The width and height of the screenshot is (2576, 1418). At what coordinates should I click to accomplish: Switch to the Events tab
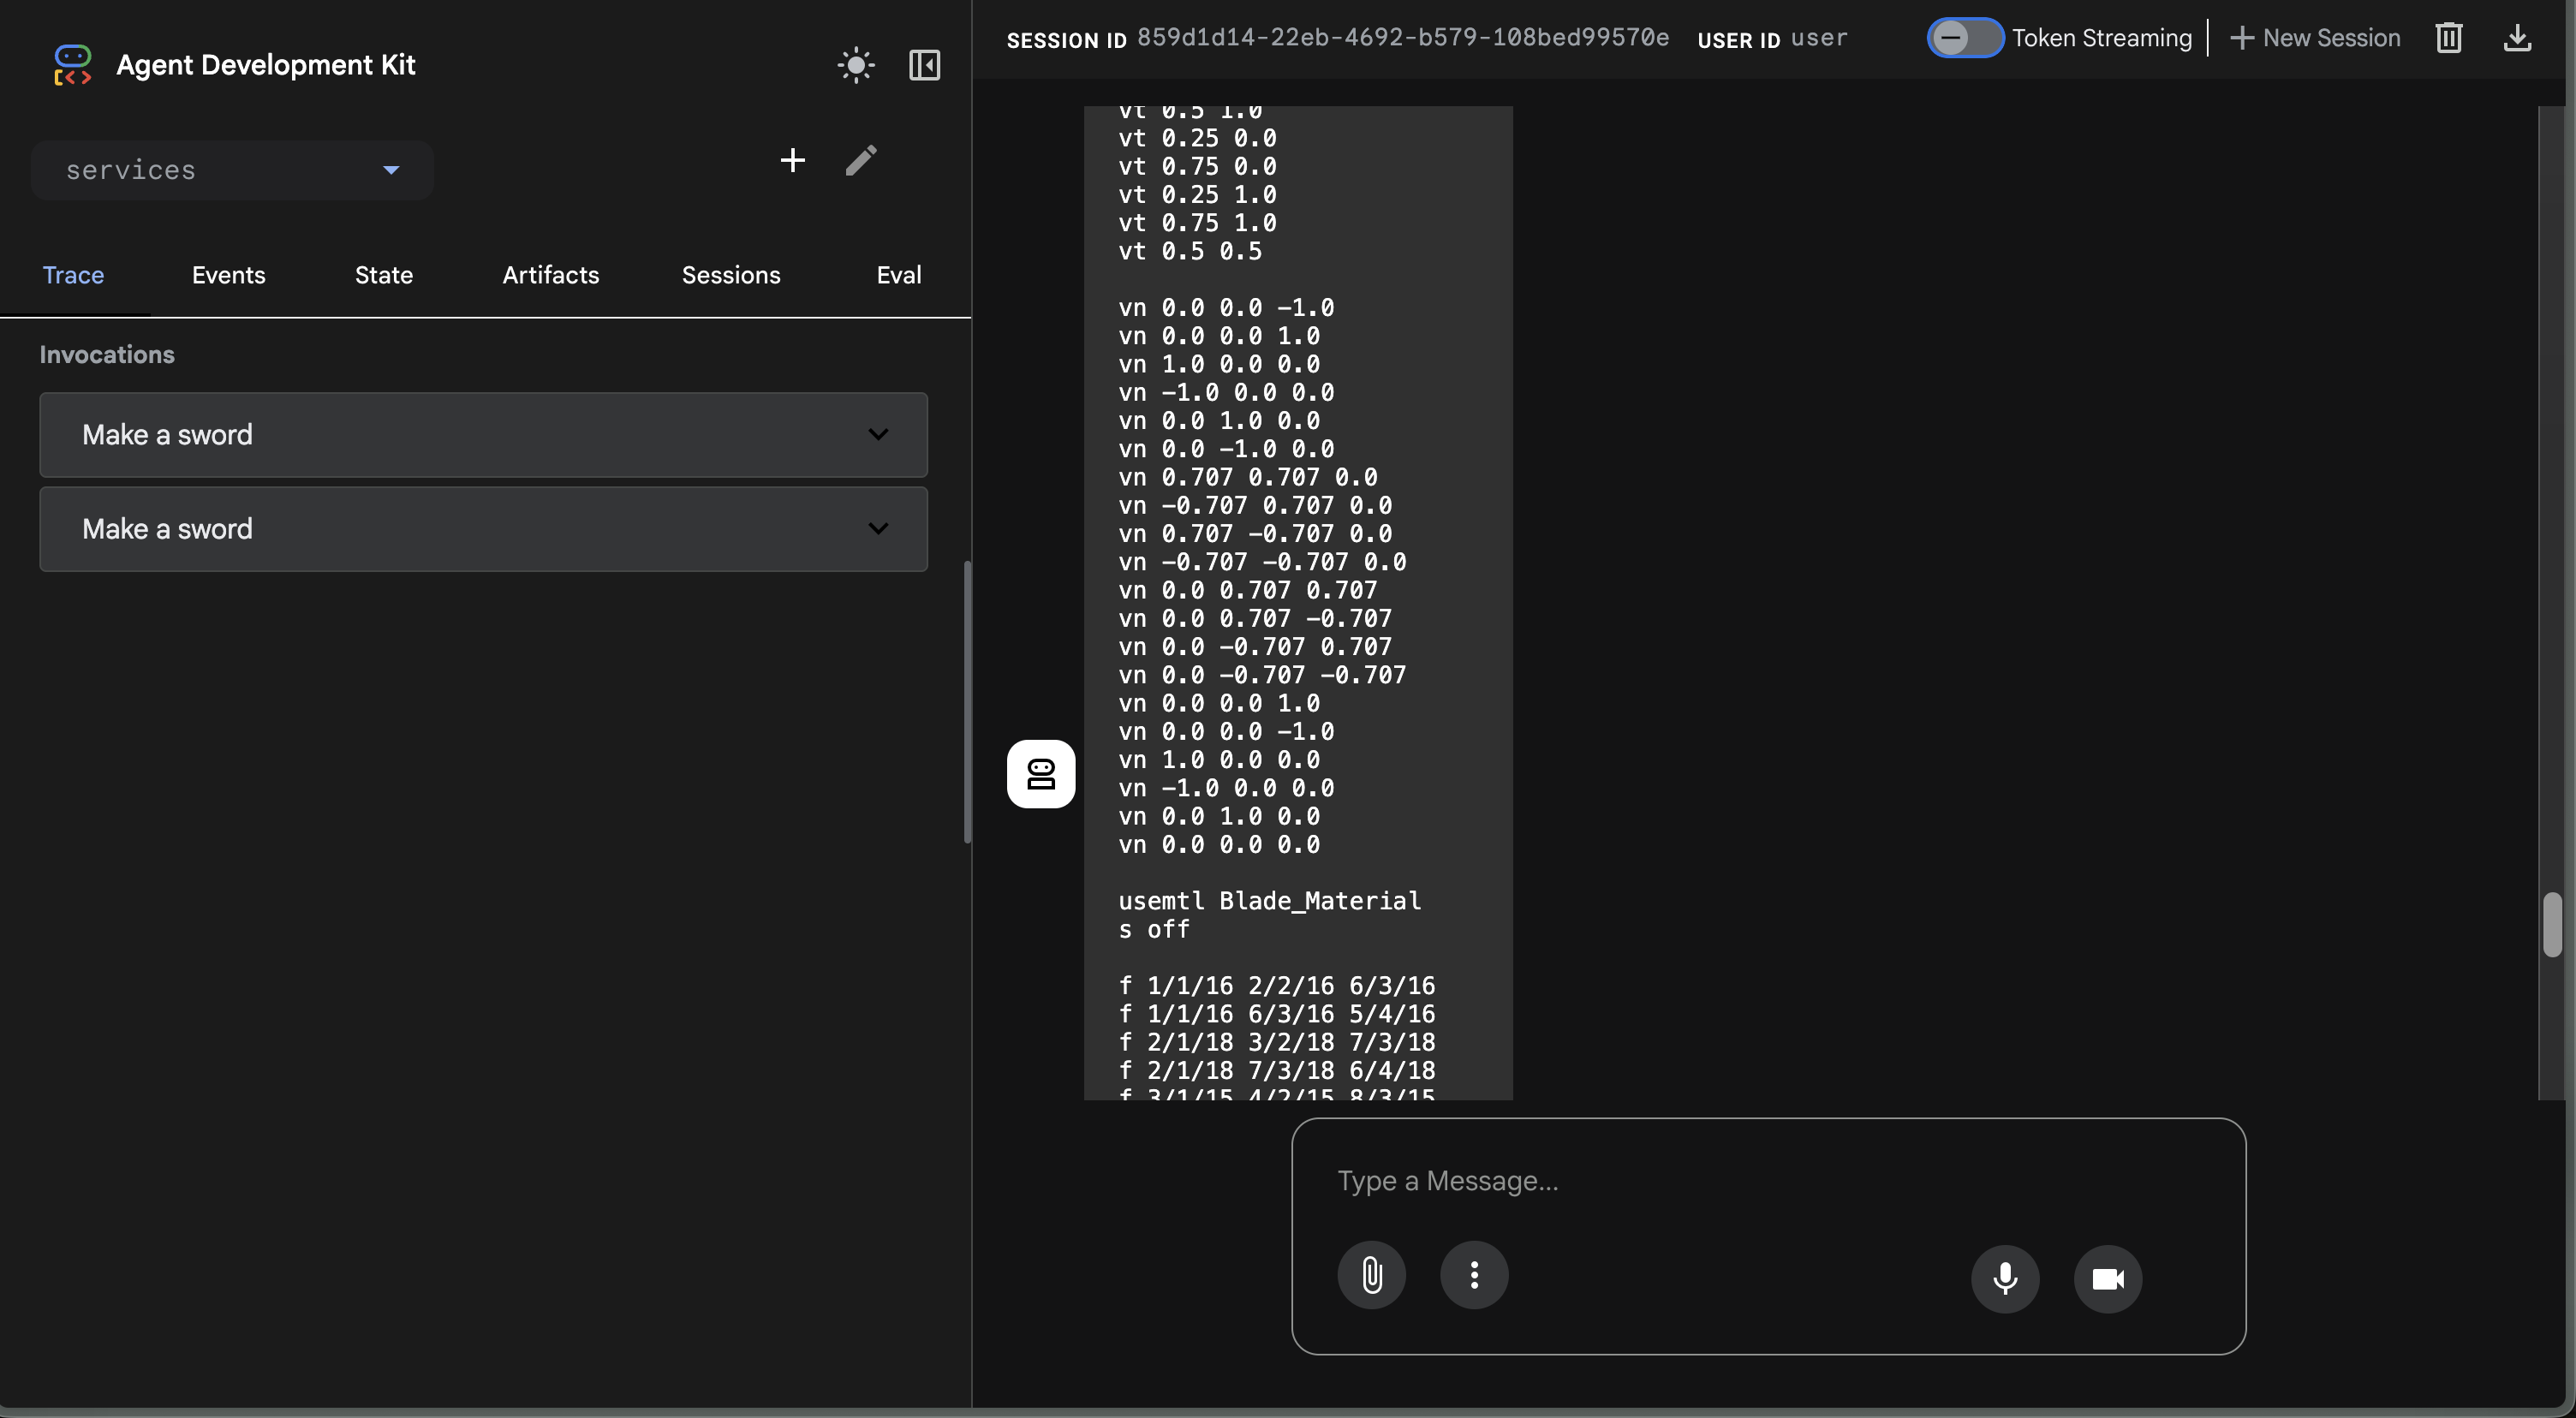coord(228,275)
